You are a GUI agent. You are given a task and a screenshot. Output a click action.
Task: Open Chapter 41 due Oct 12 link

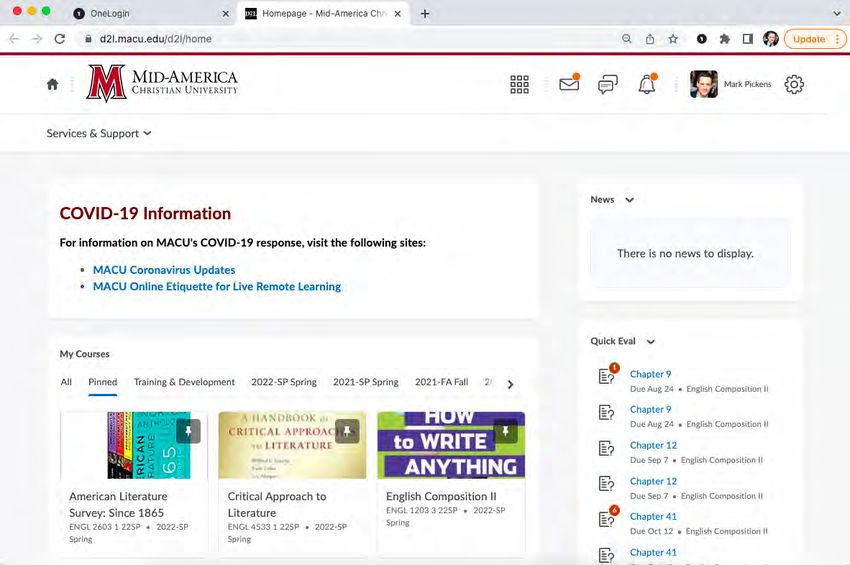[653, 517]
